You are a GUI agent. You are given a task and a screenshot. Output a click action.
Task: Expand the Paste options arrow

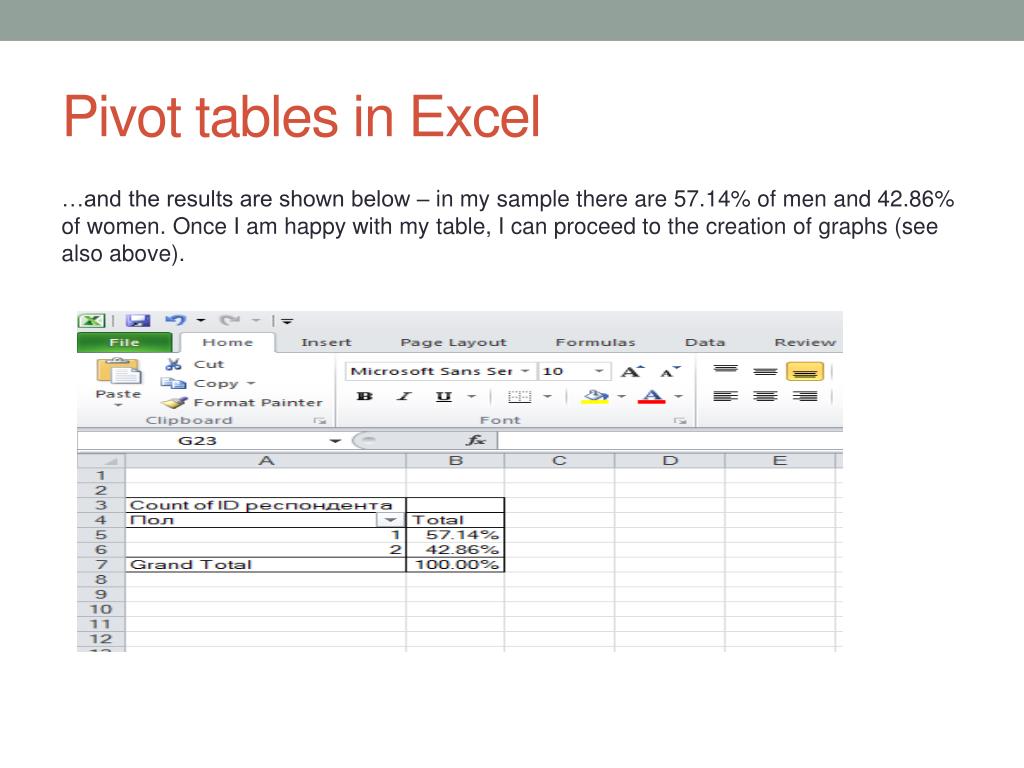[x=118, y=406]
